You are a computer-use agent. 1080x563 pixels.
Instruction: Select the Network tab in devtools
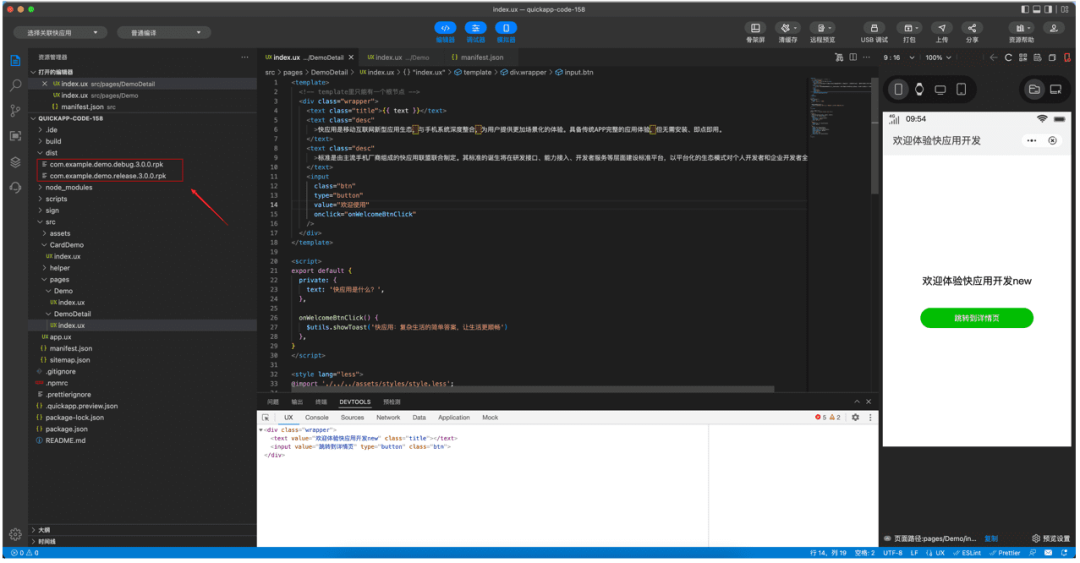pos(388,418)
